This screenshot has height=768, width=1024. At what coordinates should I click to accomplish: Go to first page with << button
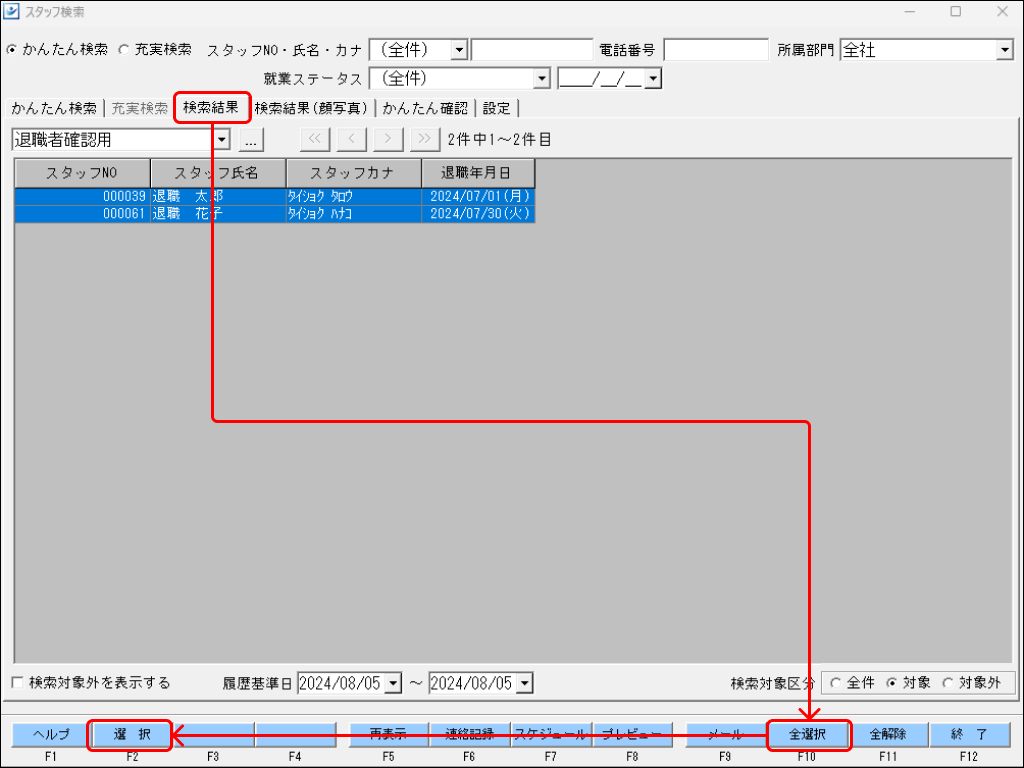(315, 139)
